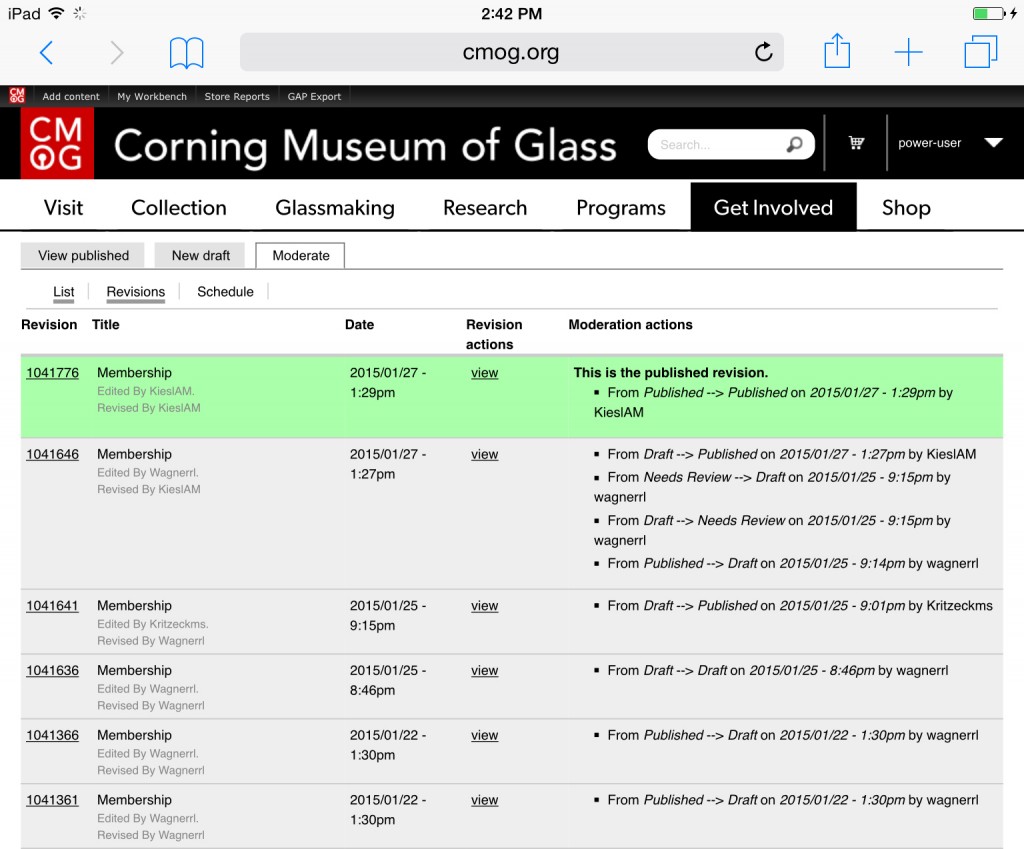
Task: Click view for revision 1041366
Action: click(485, 735)
